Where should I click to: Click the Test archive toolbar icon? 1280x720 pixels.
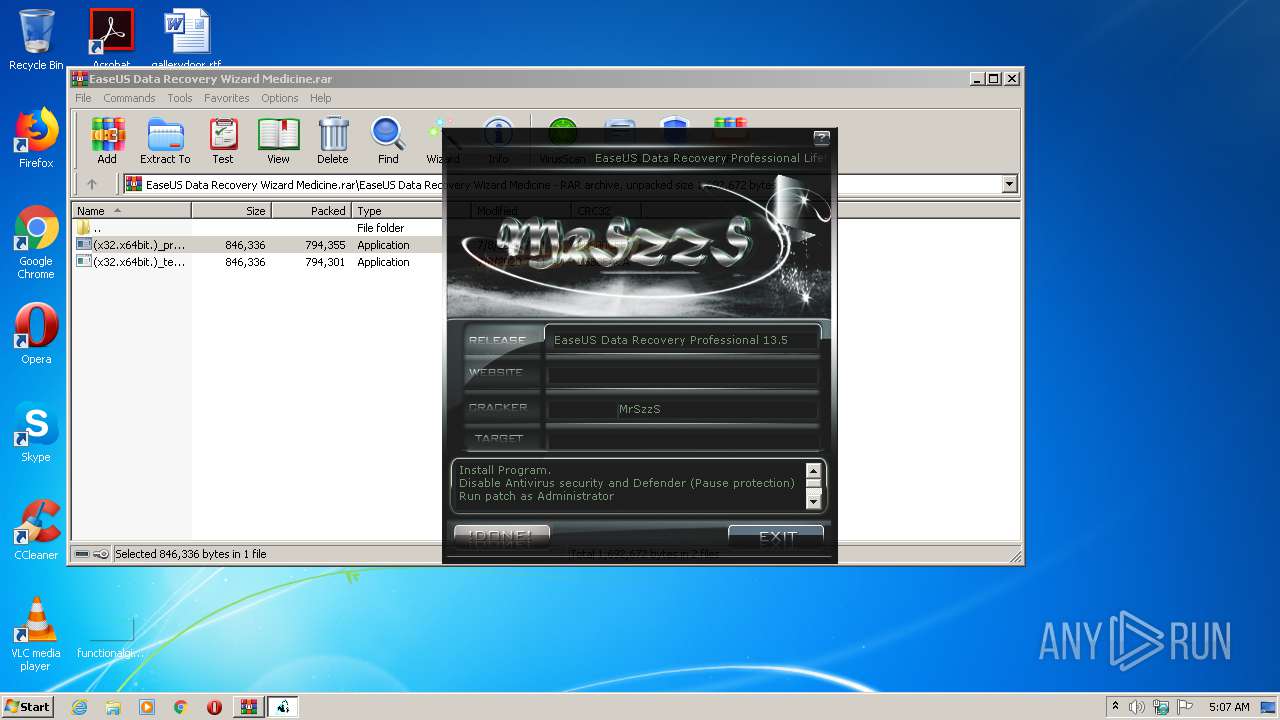click(223, 141)
